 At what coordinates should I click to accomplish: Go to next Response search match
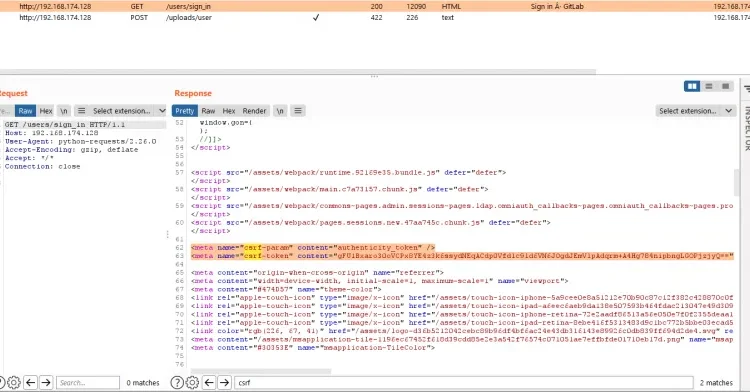point(224,382)
